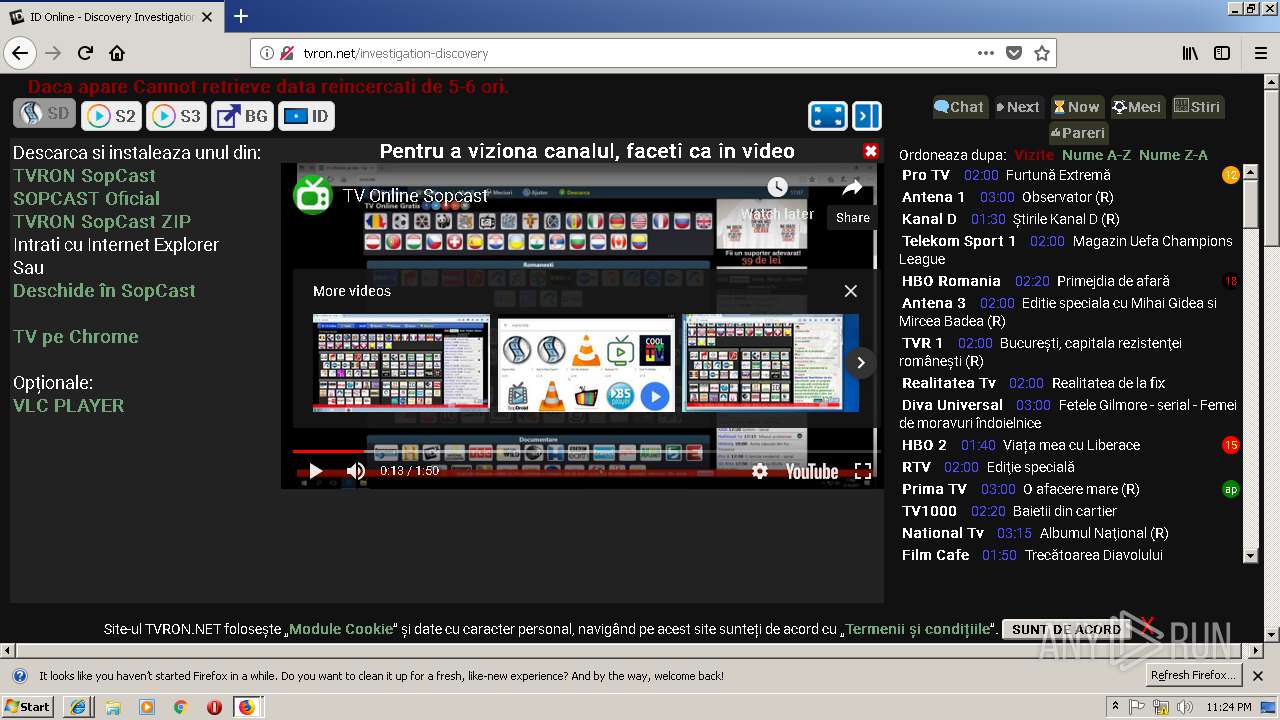Image resolution: width=1280 pixels, height=720 pixels.
Task: Play the YouTube video
Action: point(315,471)
